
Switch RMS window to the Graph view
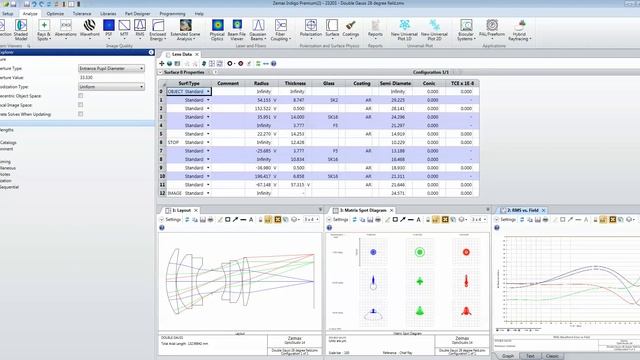point(508,356)
